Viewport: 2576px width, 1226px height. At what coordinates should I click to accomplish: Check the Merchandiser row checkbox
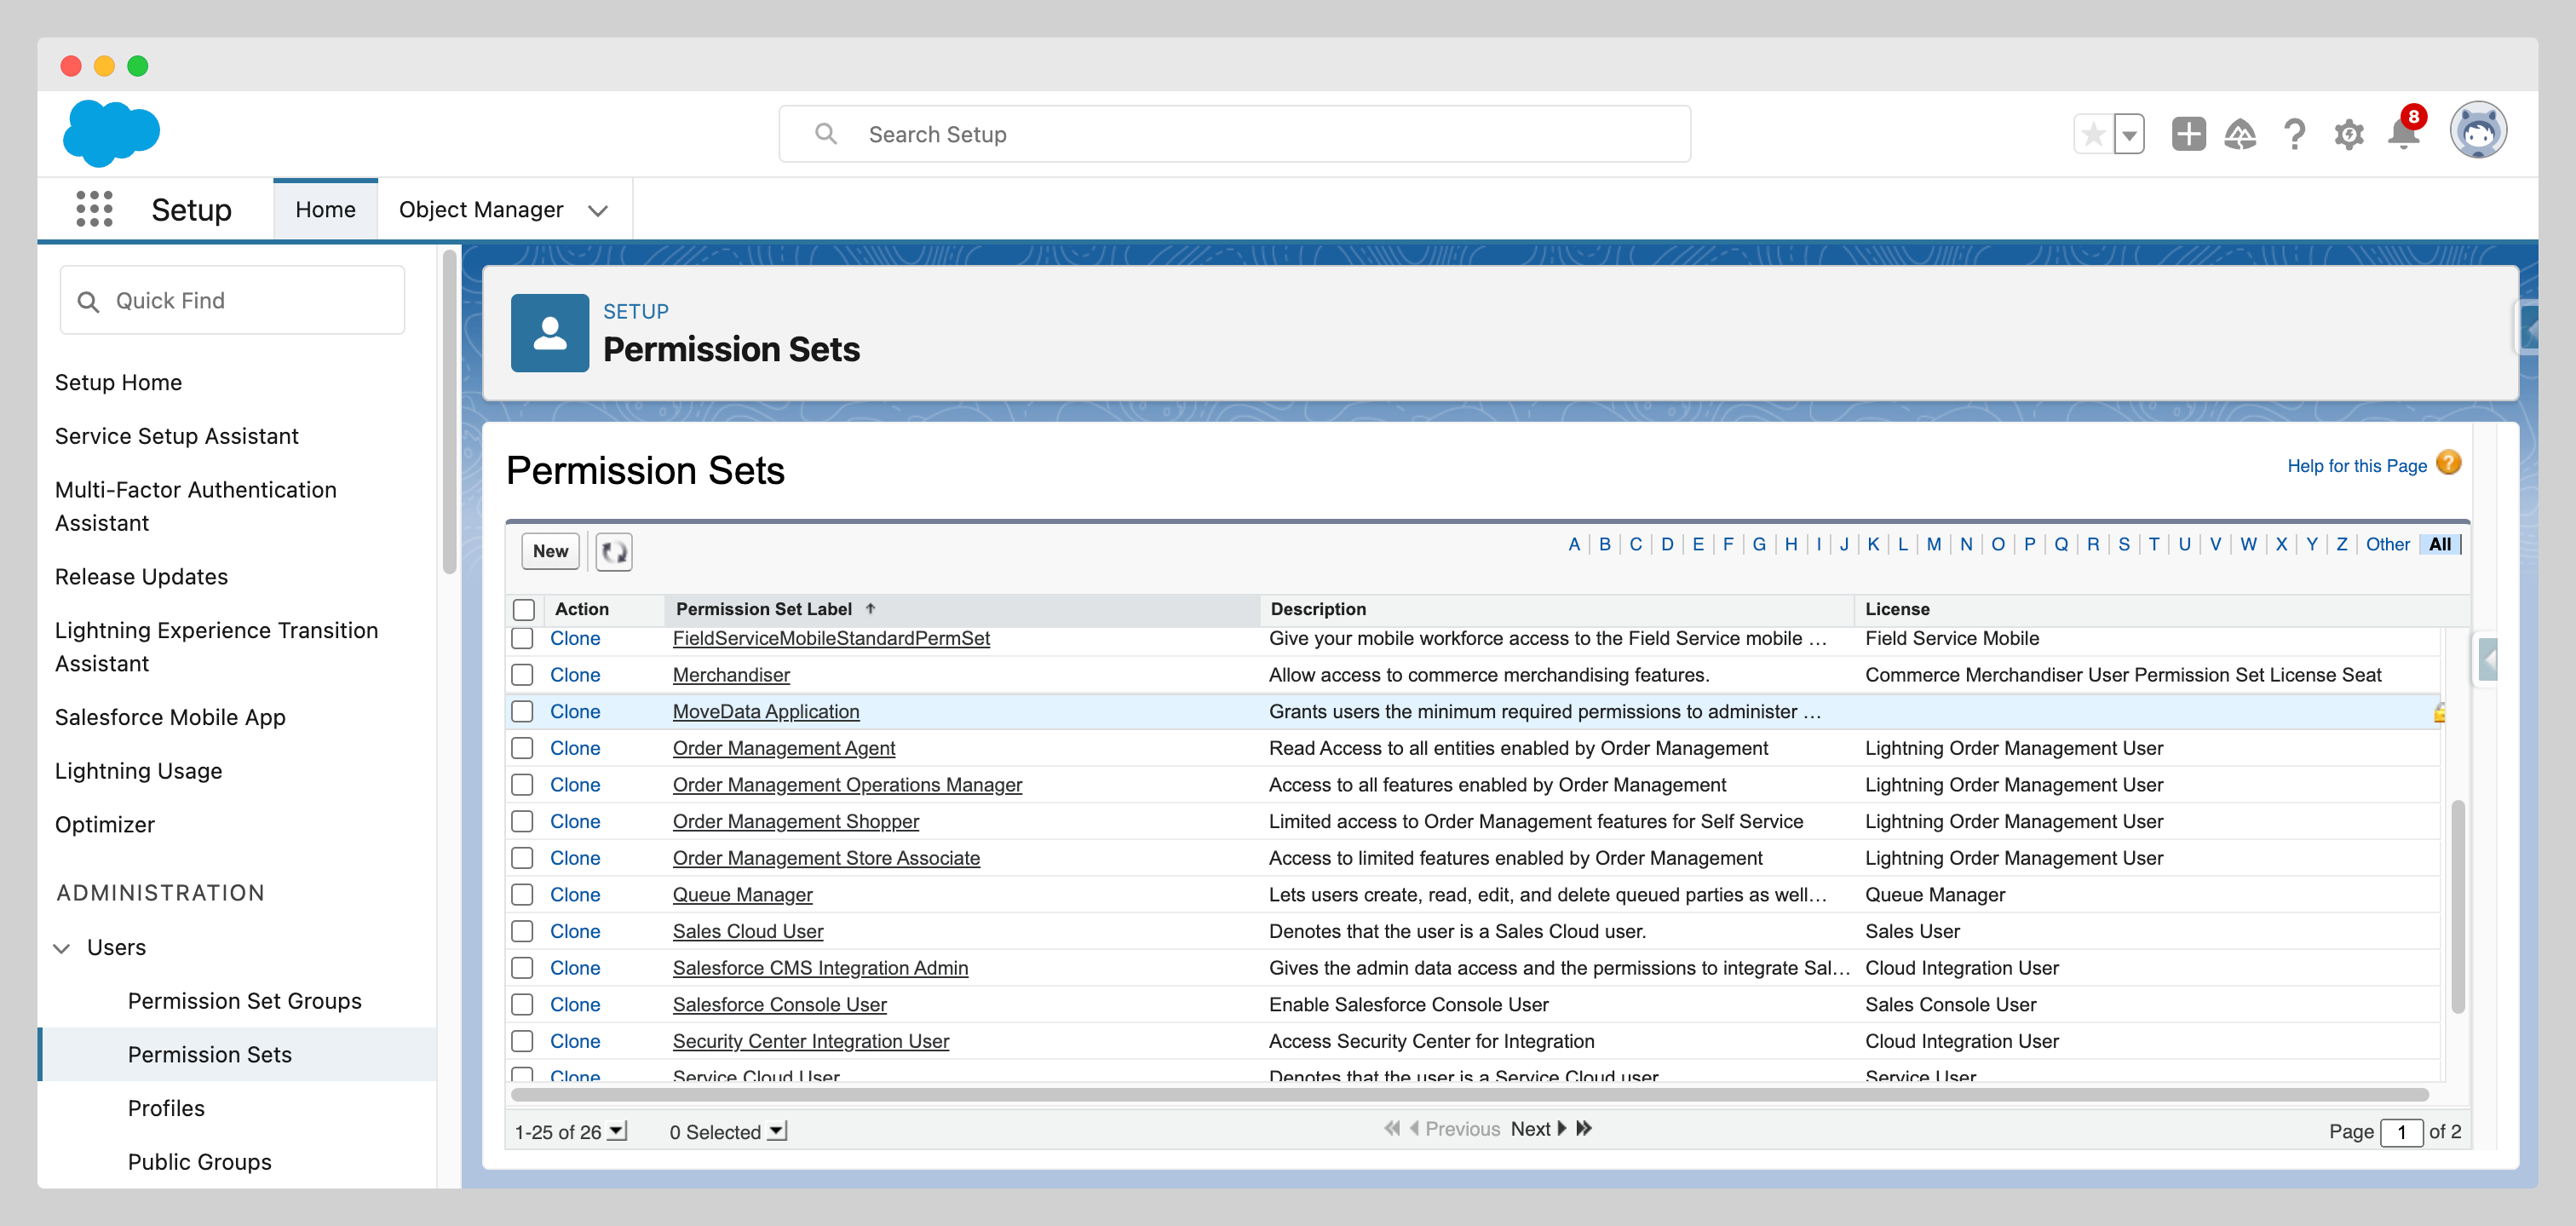522,675
